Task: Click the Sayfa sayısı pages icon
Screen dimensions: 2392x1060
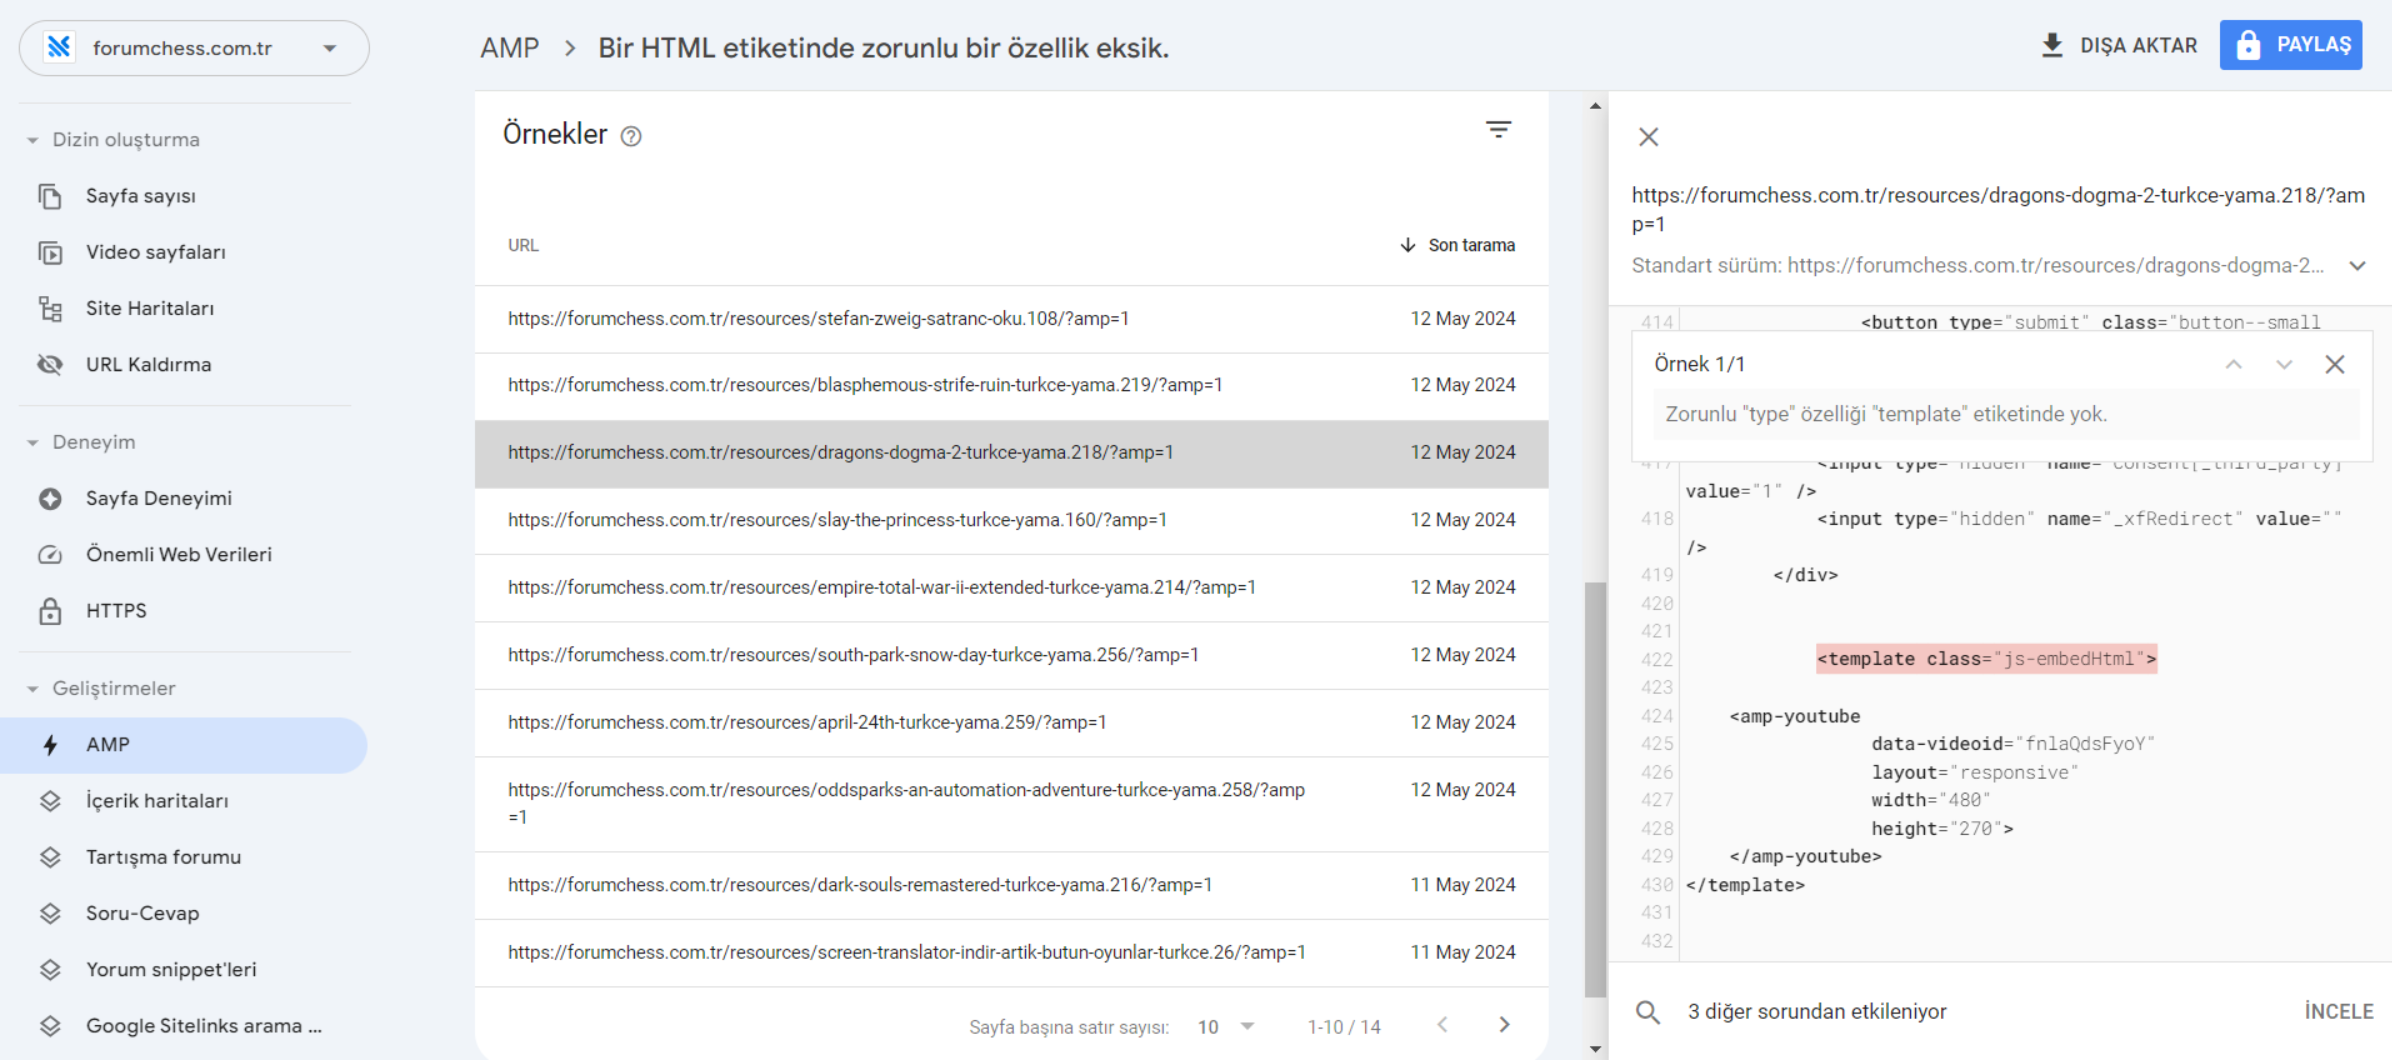Action: [50, 196]
